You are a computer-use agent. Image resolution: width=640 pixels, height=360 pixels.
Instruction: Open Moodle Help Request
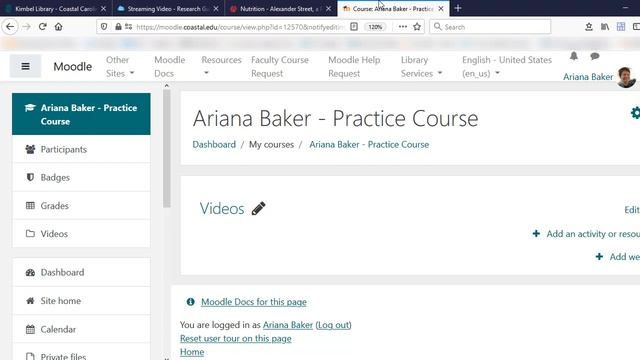[x=354, y=66]
